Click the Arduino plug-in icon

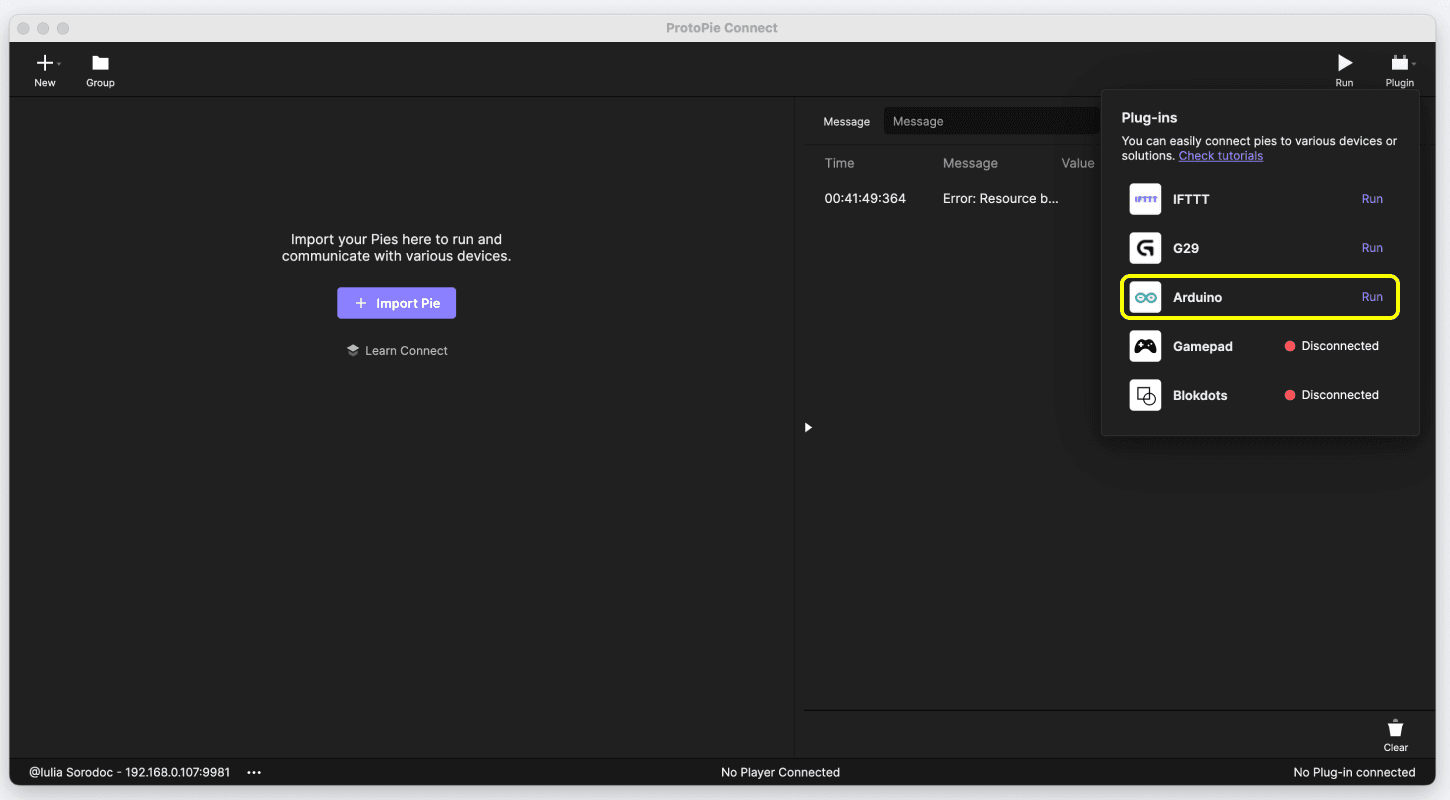tap(1145, 297)
